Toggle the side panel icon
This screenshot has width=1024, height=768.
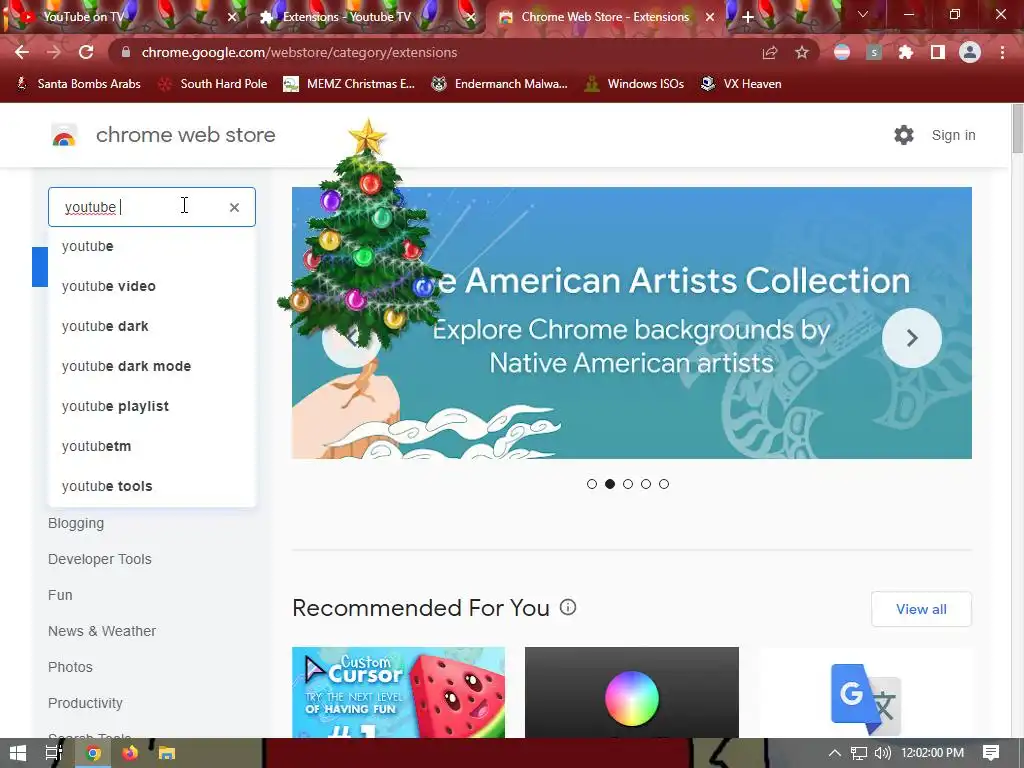938,53
